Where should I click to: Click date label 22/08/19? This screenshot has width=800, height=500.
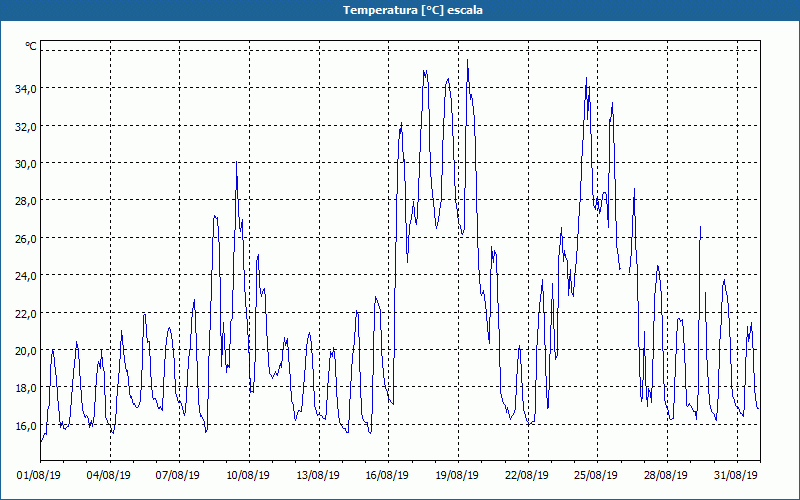coord(527,475)
